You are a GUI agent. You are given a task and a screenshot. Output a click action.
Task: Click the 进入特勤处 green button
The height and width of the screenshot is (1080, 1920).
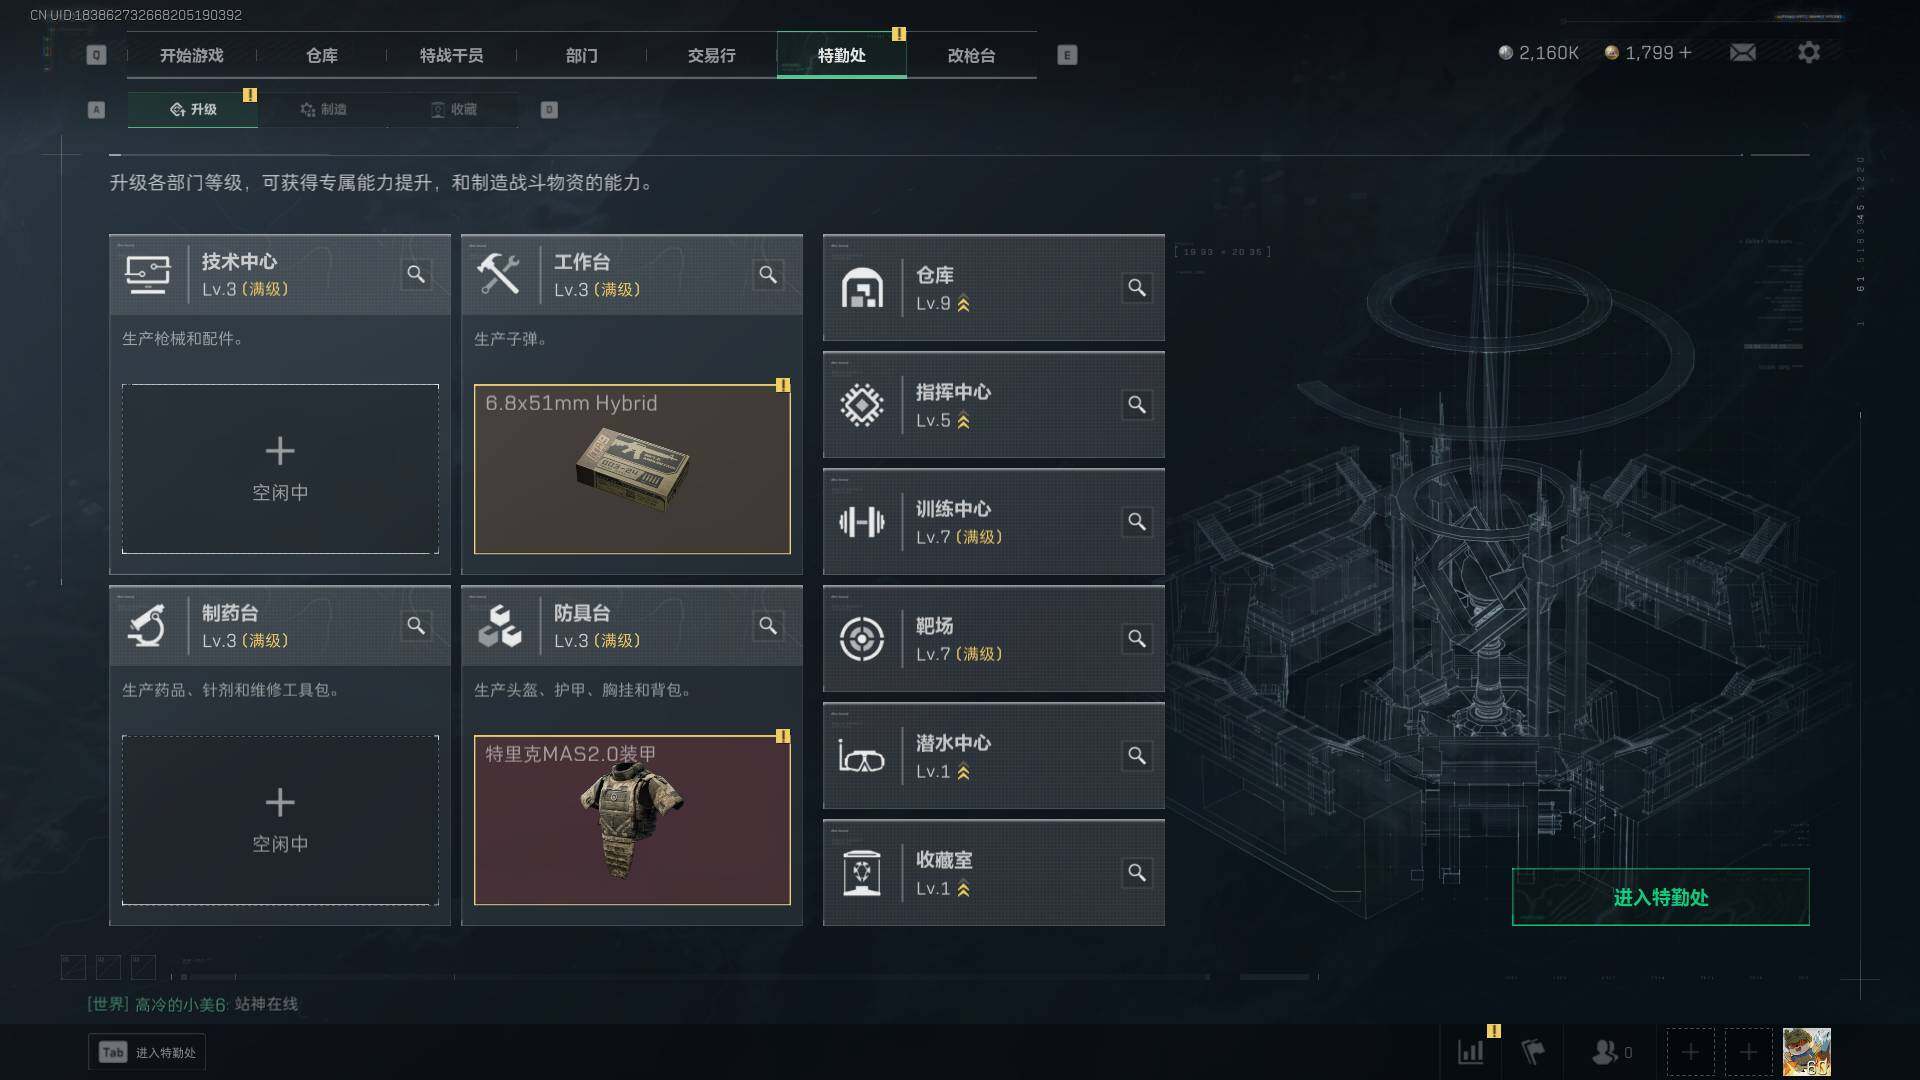[x=1660, y=897]
